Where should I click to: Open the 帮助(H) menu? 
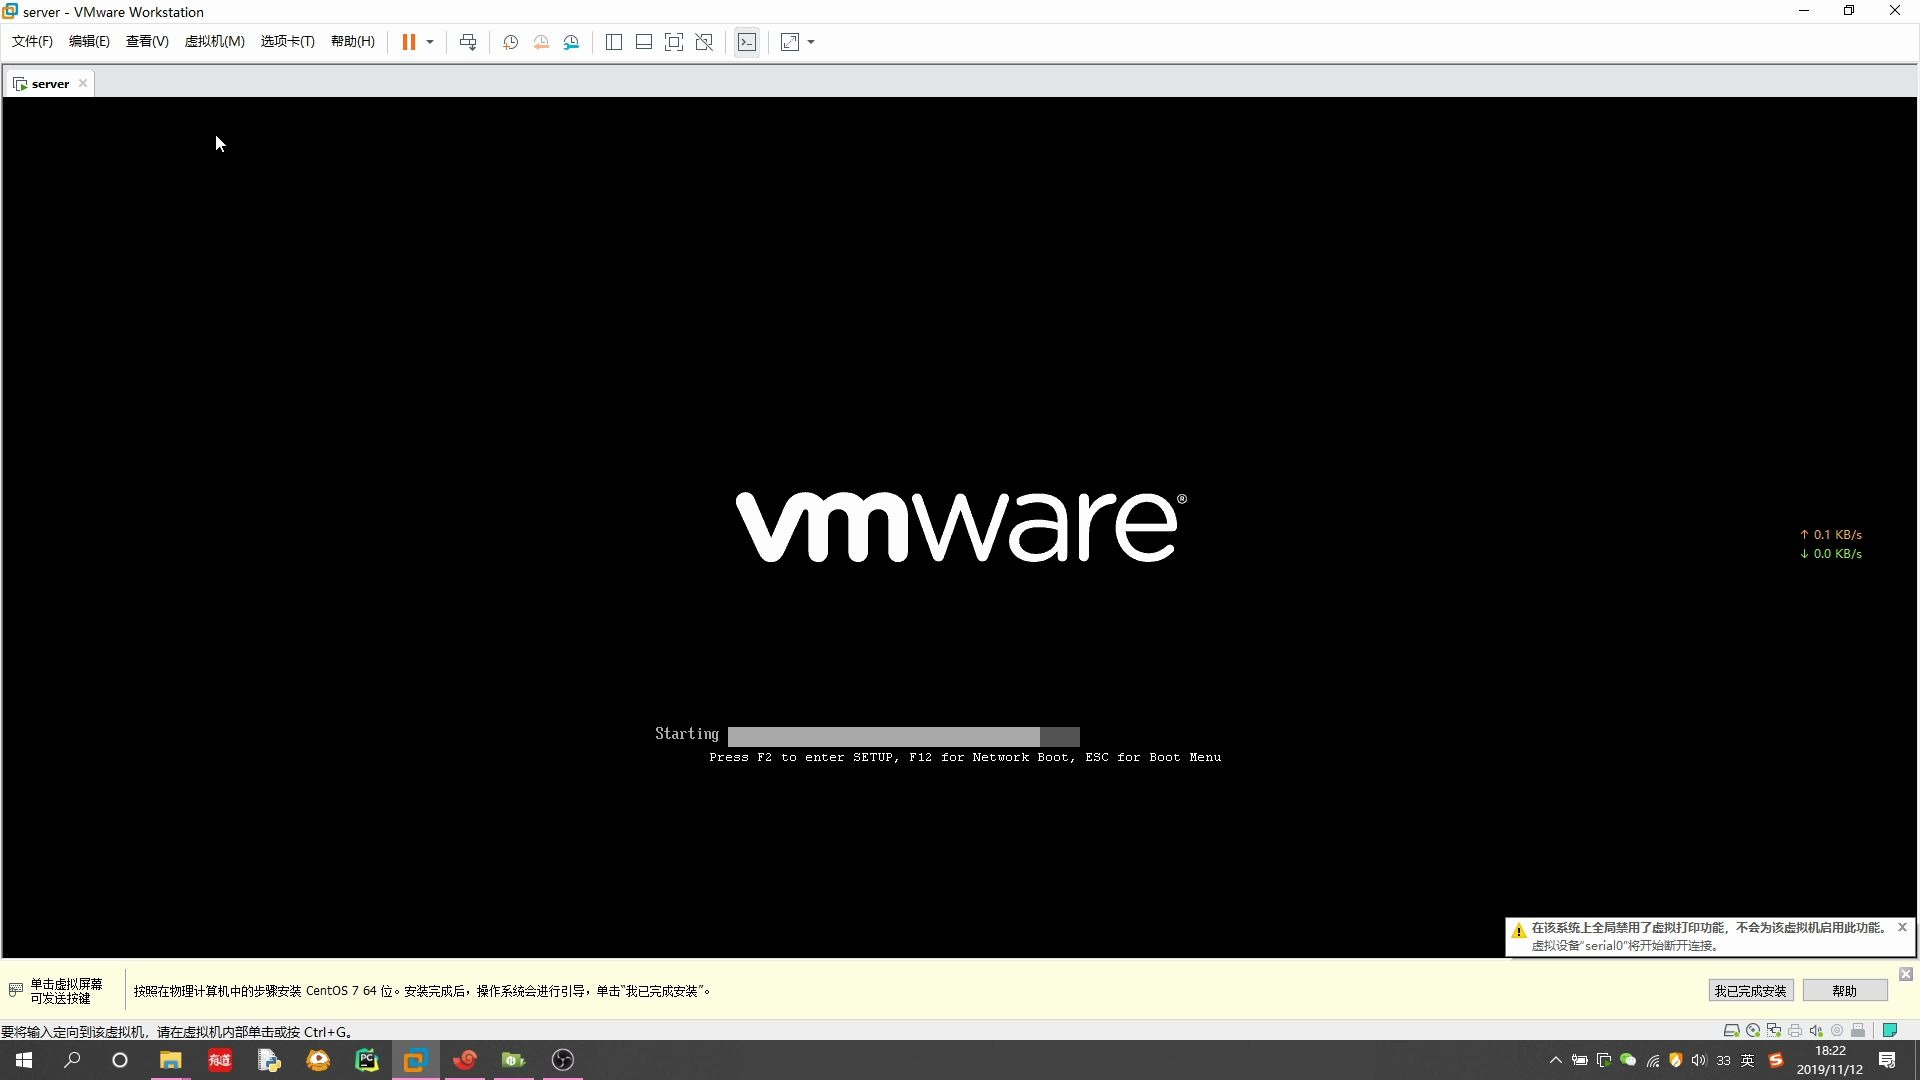[x=353, y=42]
